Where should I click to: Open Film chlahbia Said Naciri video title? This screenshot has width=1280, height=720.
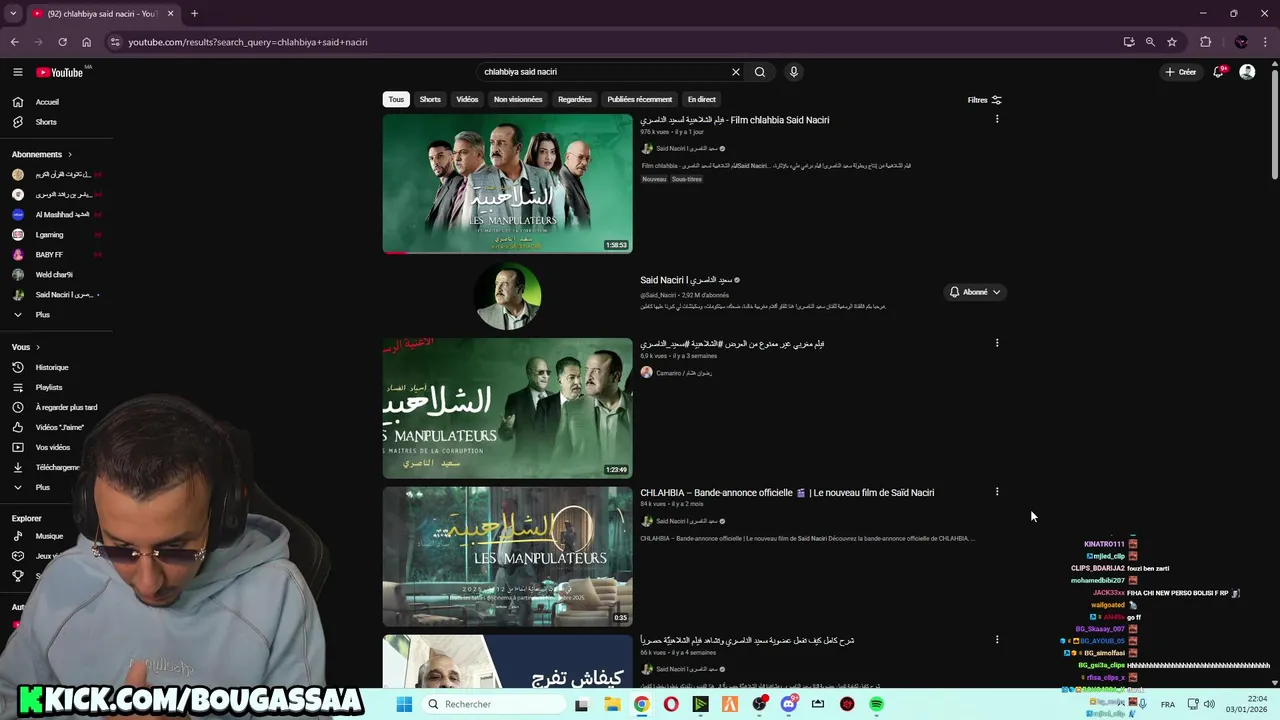click(735, 120)
